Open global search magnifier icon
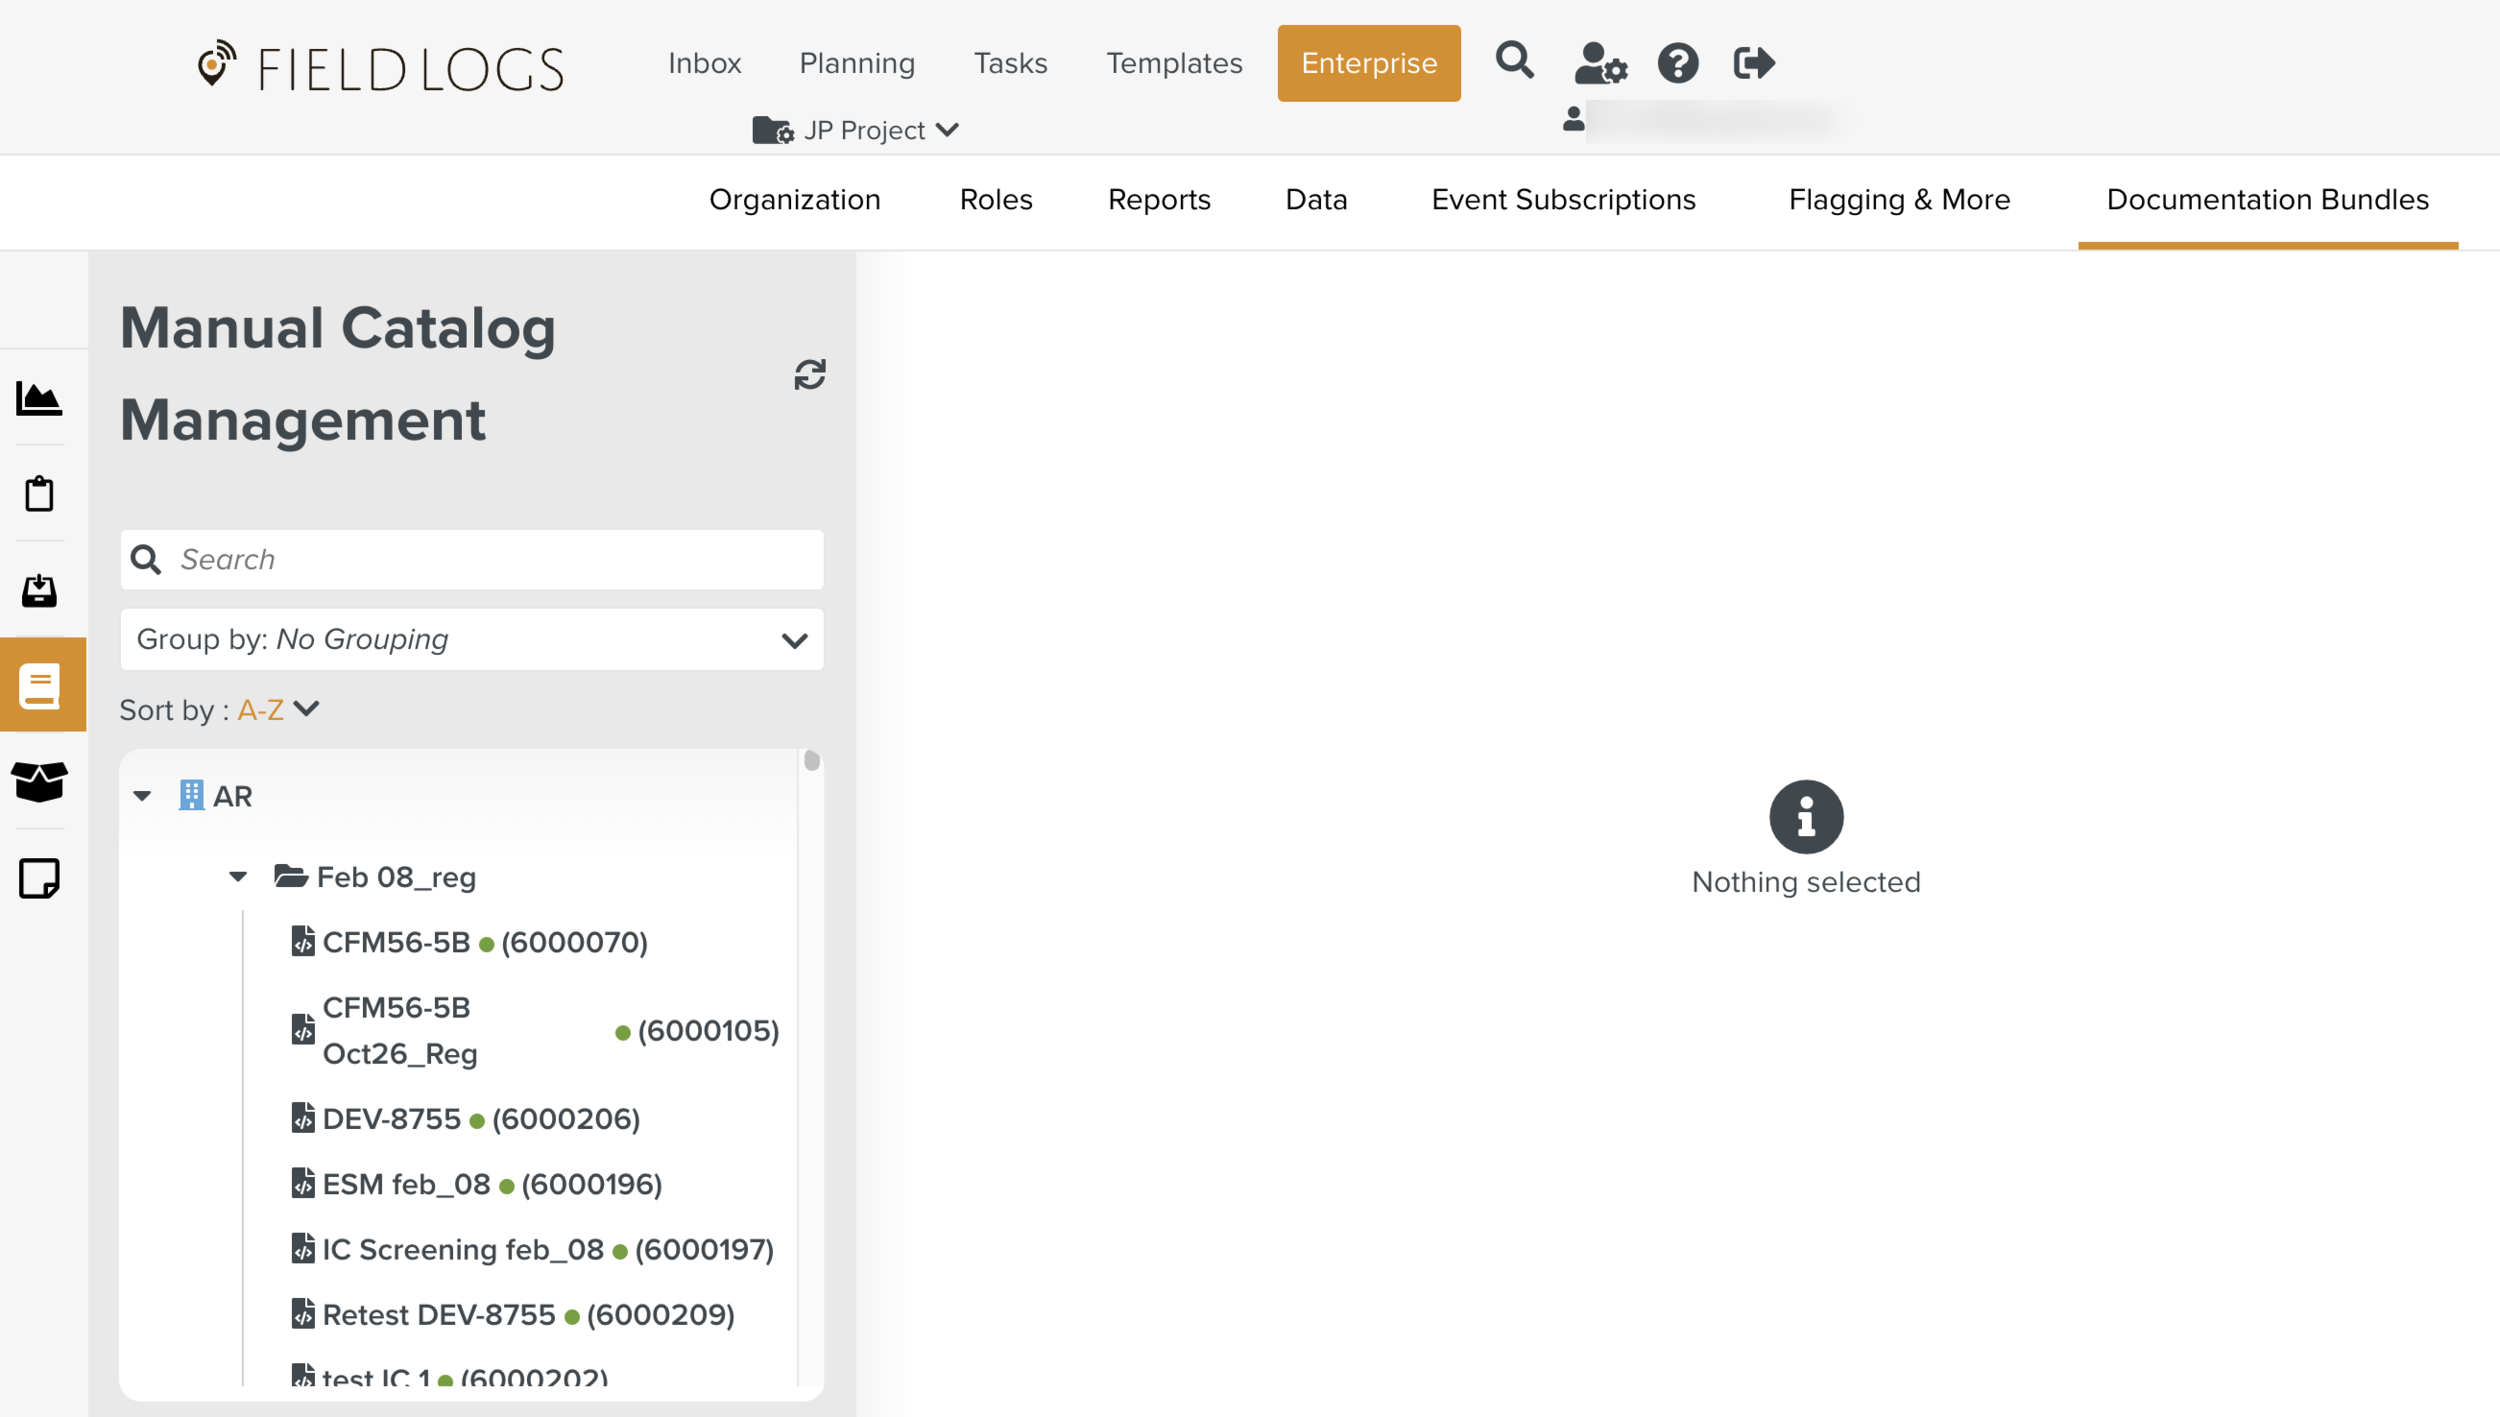 pyautogui.click(x=1514, y=62)
